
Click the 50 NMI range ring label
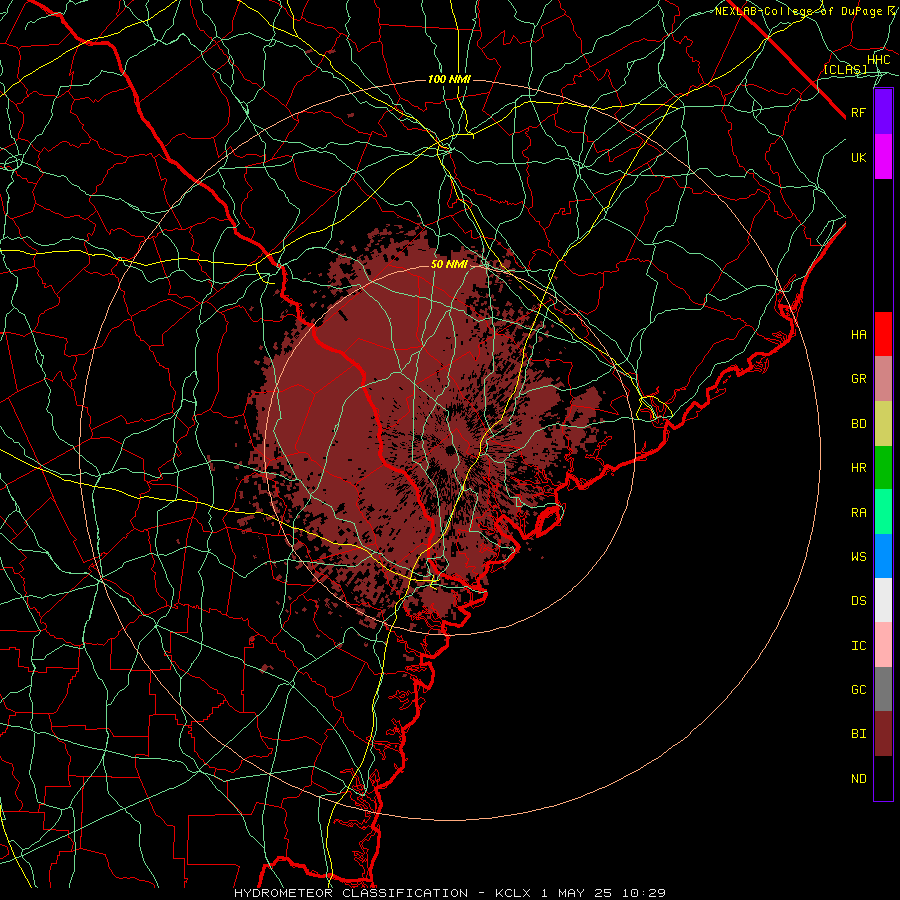point(449,264)
